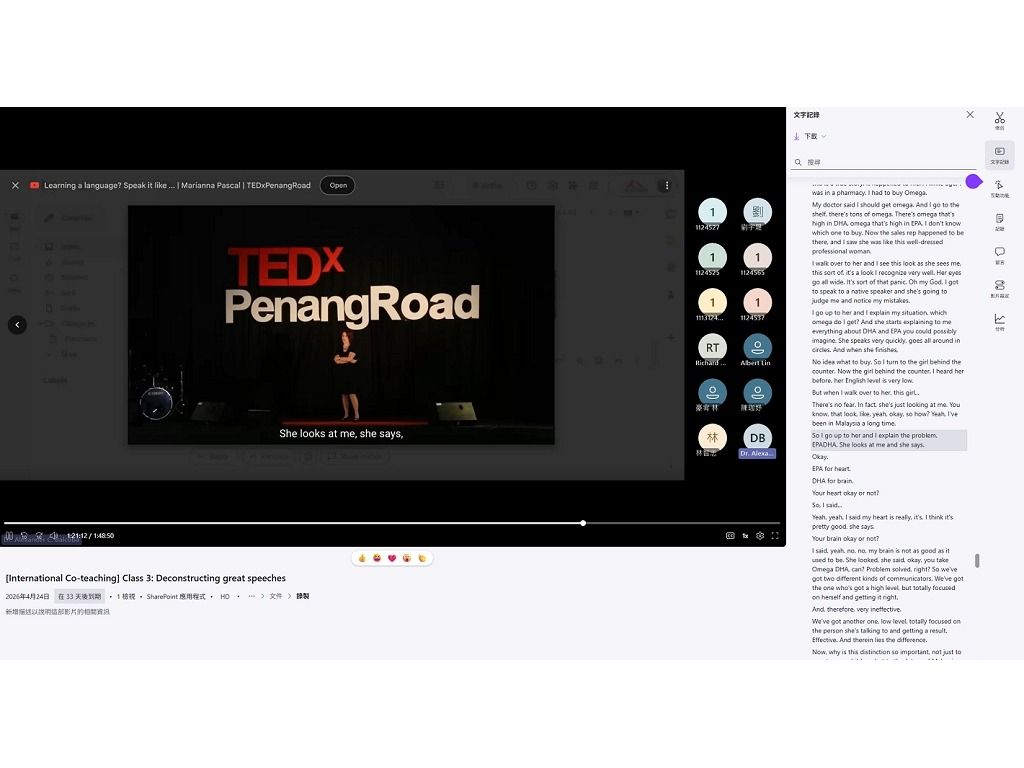Viewport: 1024px width, 768px height.
Task: Expand the breadcrumb ellipsis
Action: click(251, 596)
